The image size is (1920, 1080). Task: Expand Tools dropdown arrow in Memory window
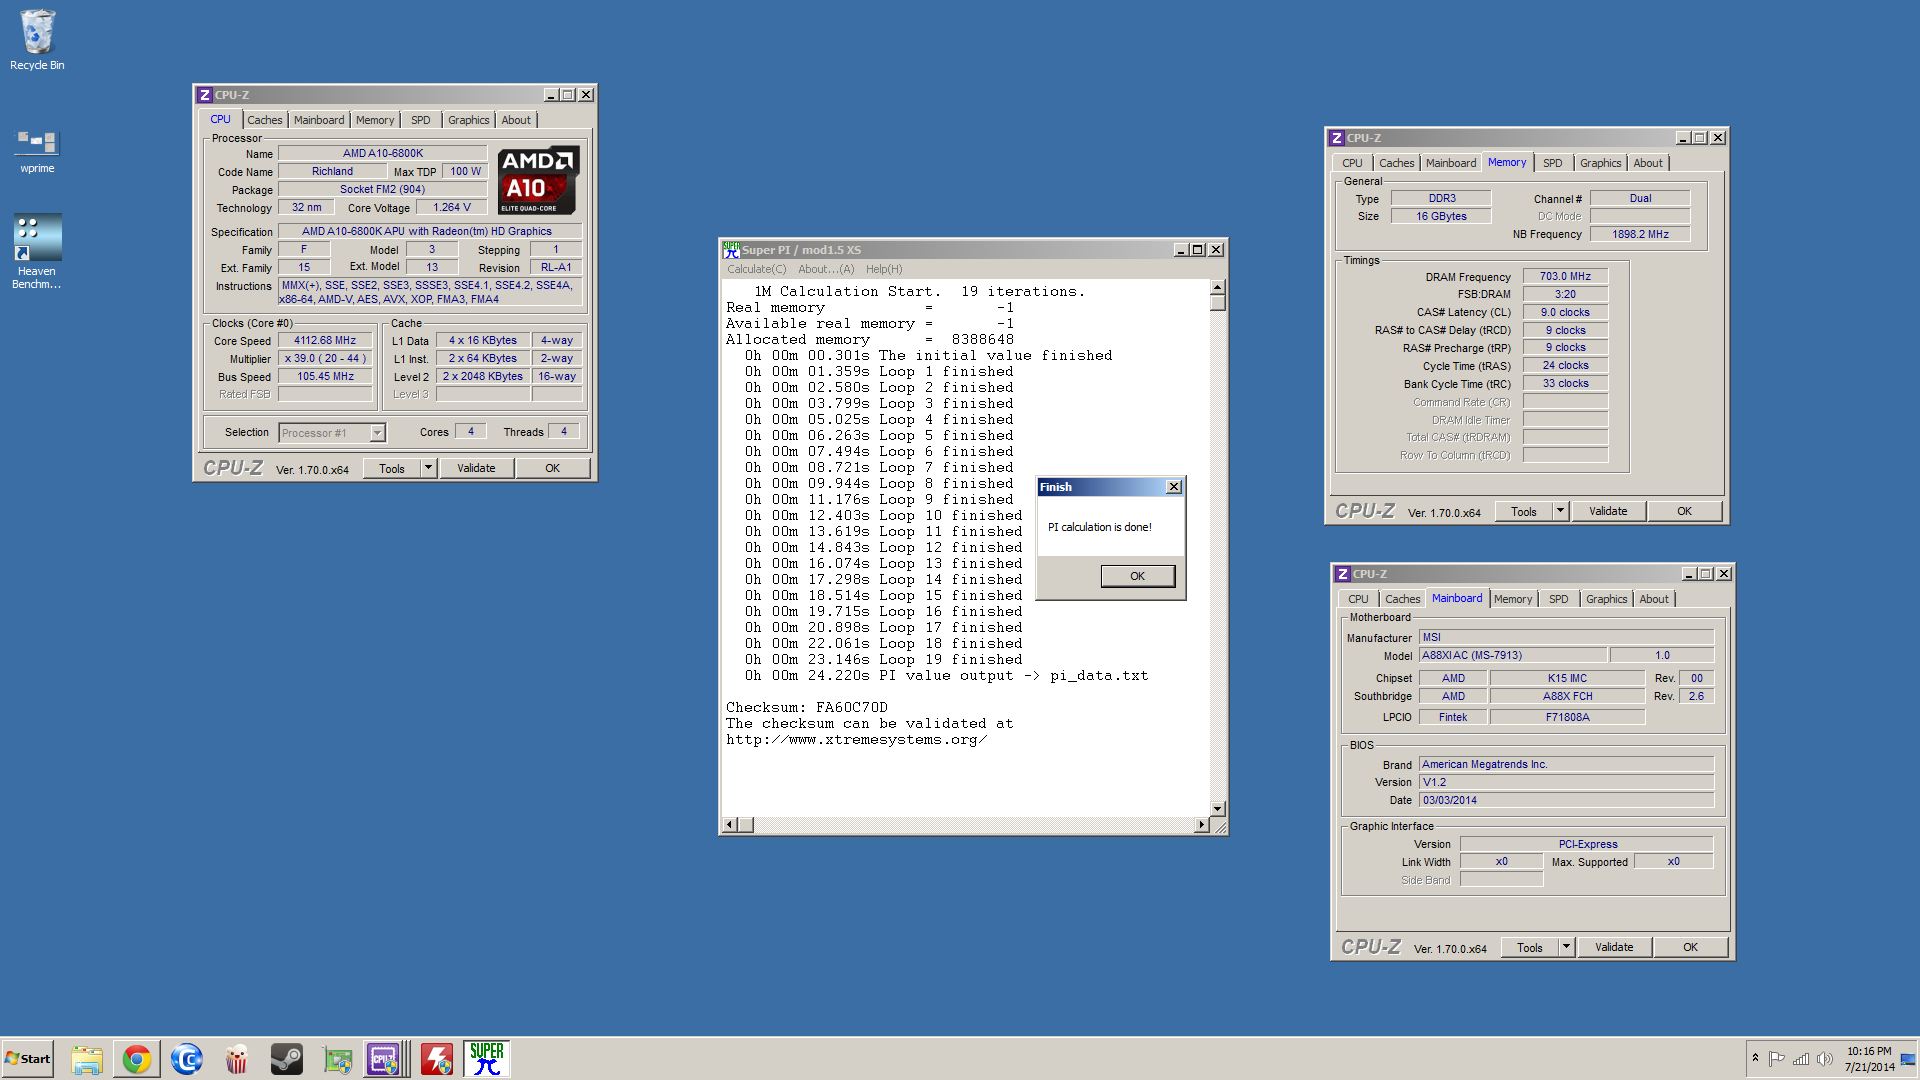(x=1560, y=511)
